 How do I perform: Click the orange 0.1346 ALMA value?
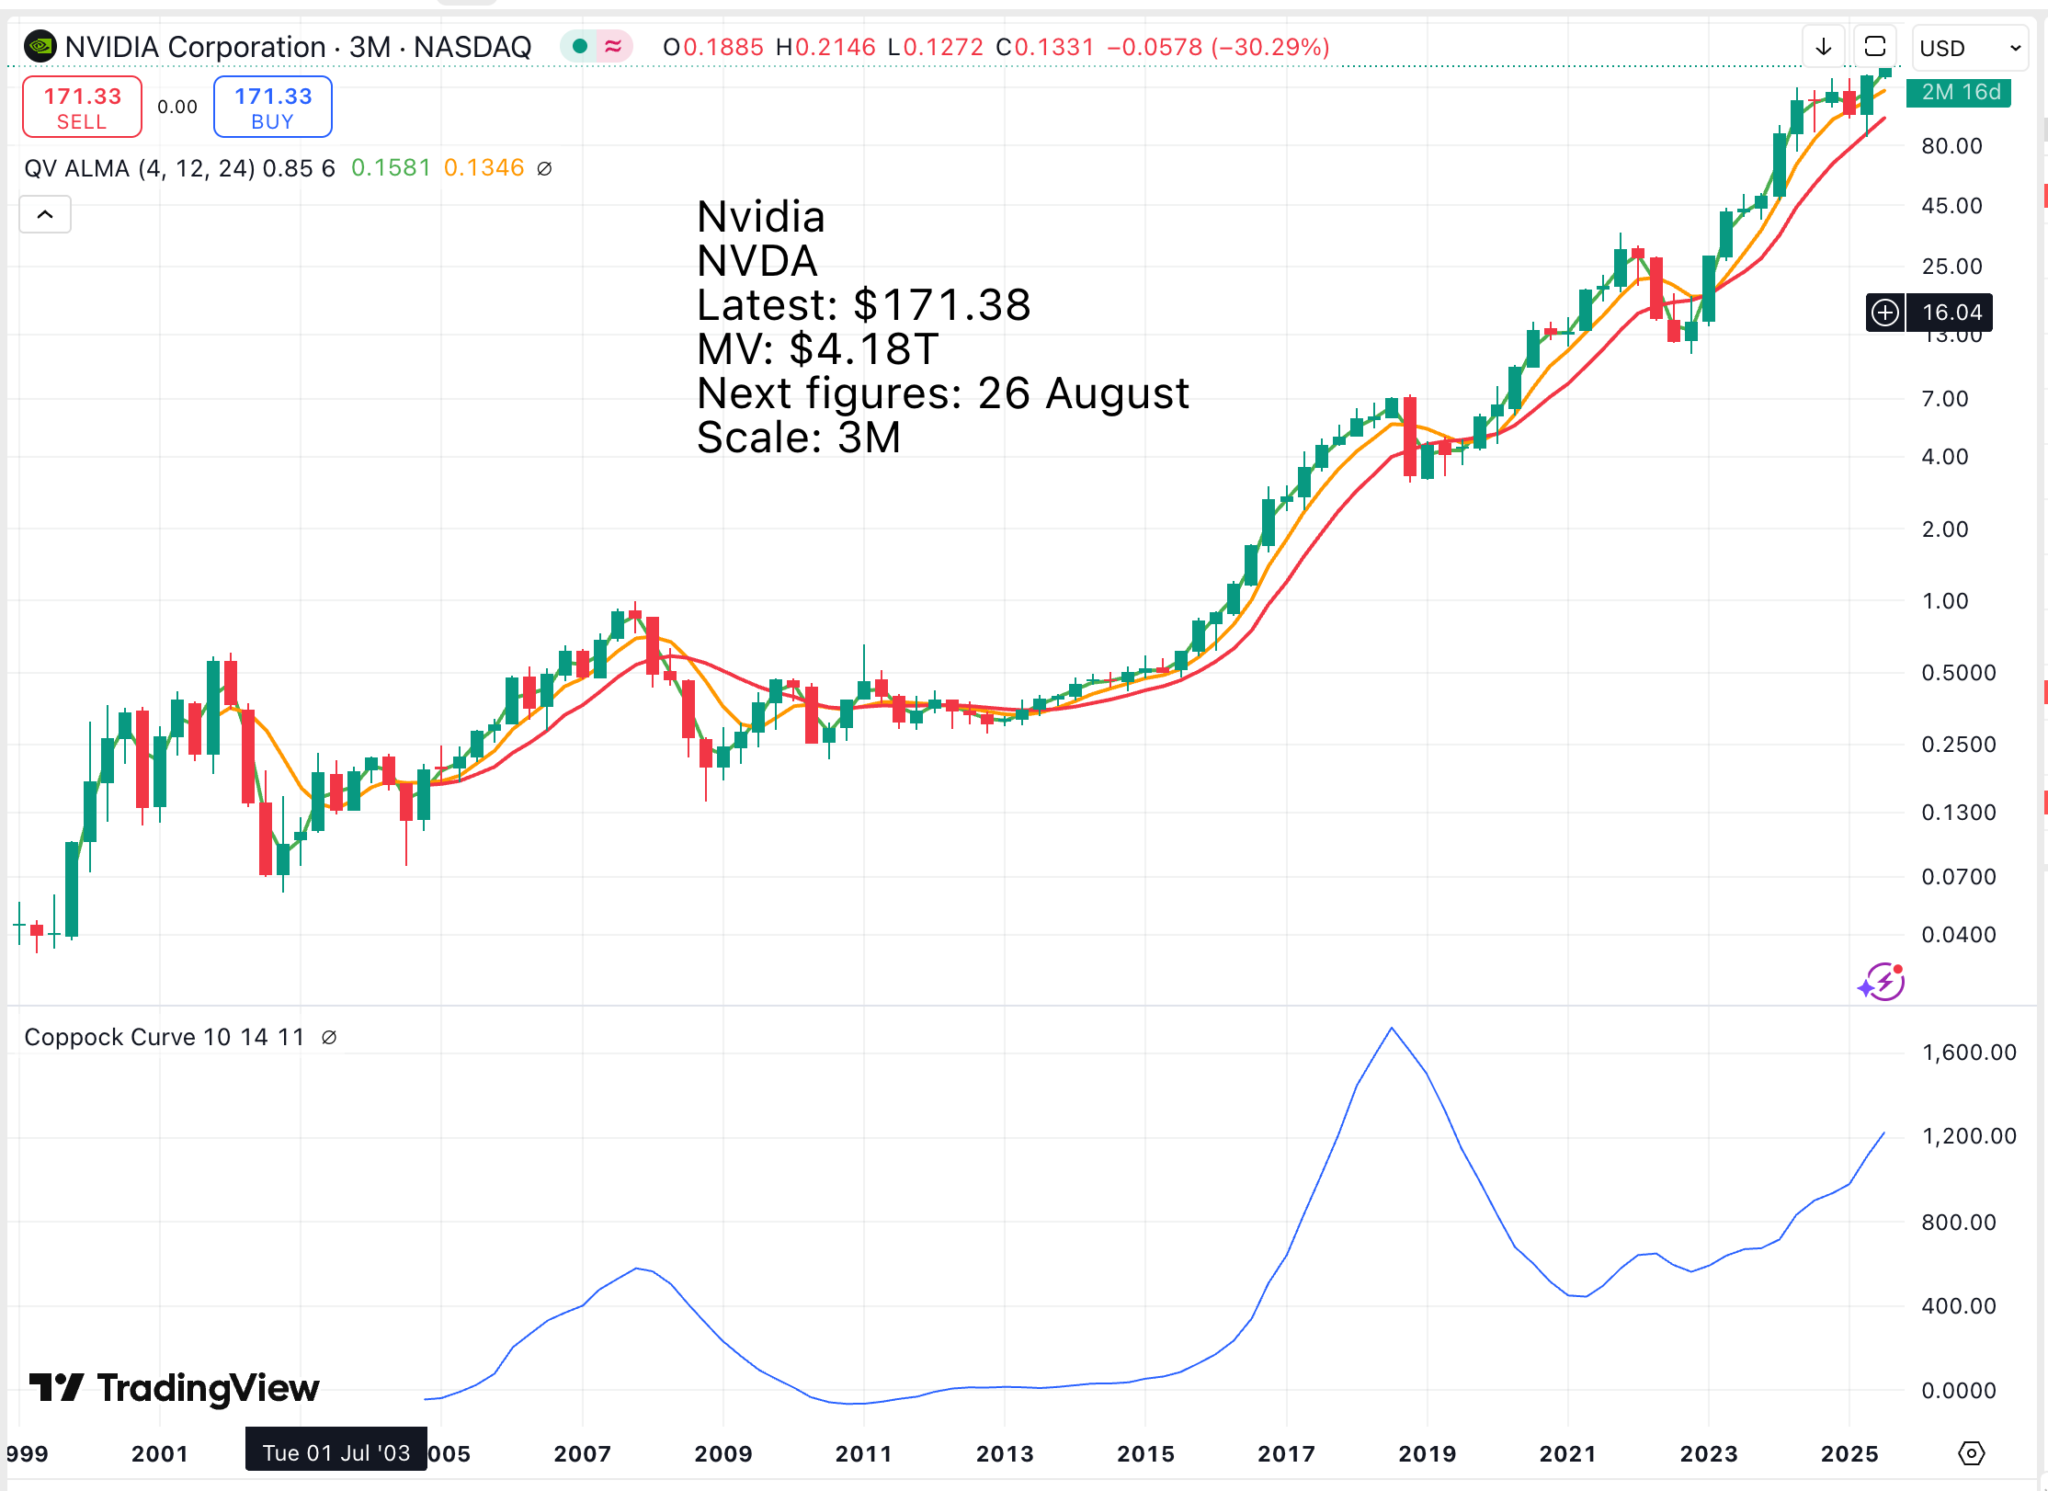click(x=483, y=168)
